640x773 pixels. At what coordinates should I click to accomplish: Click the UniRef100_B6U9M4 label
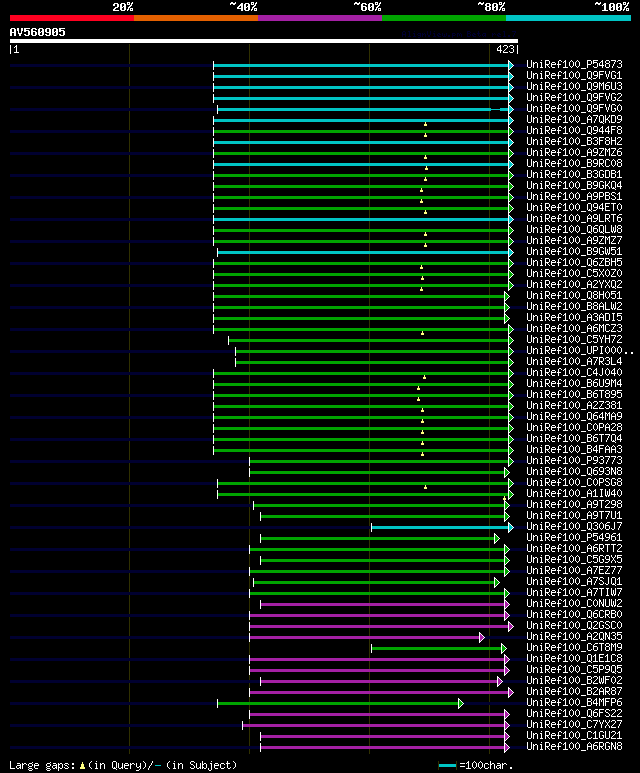click(x=574, y=384)
